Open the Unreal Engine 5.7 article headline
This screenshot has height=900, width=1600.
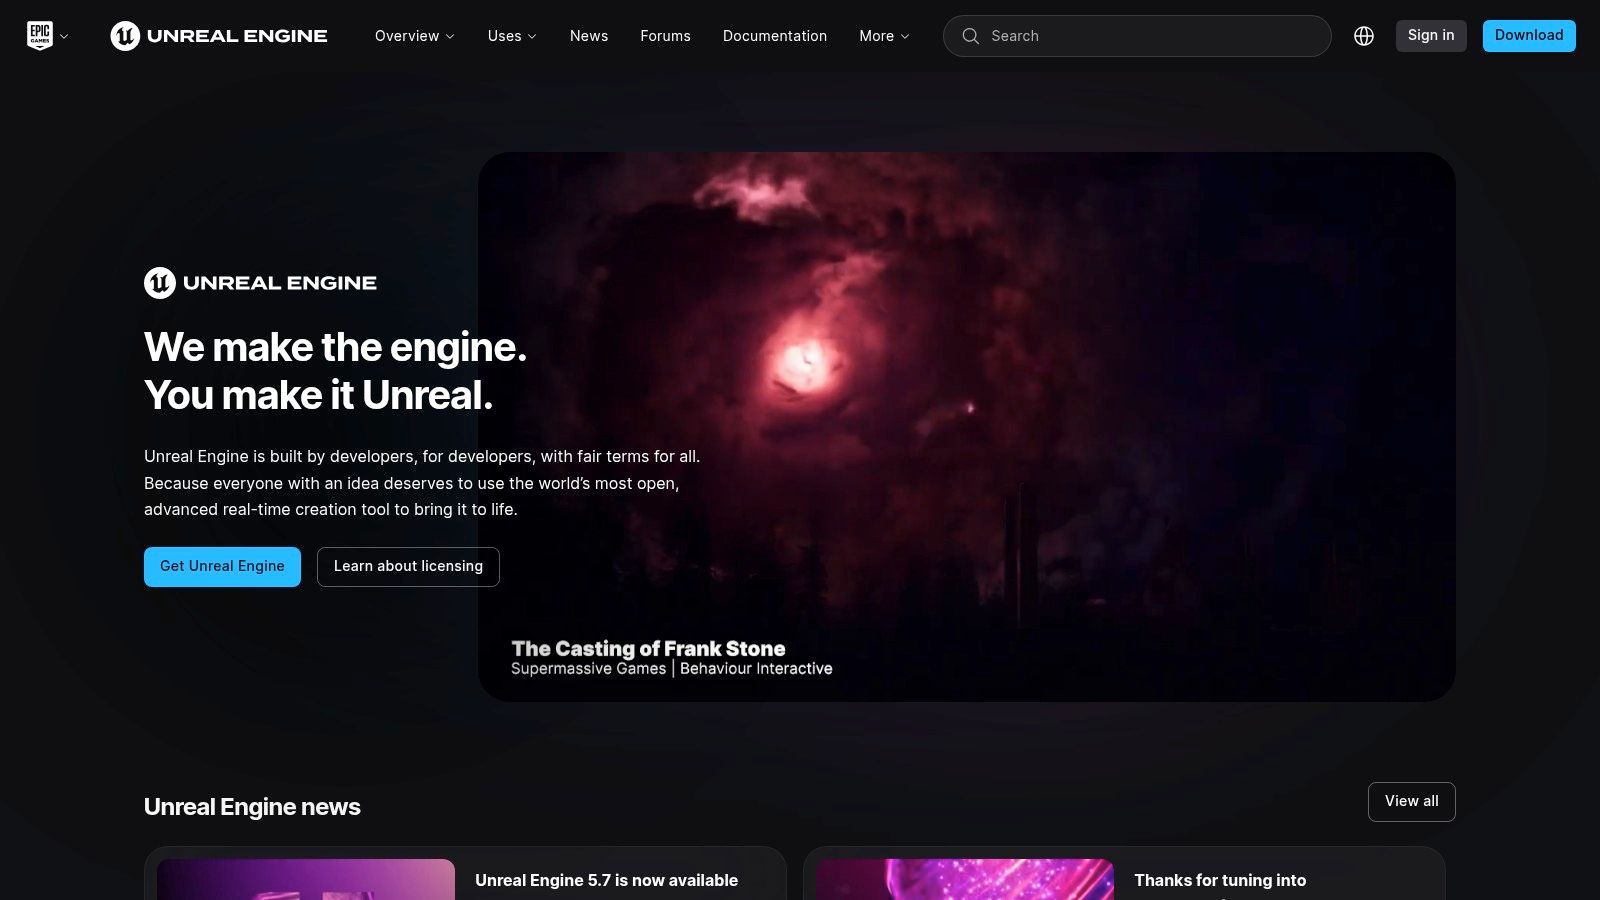click(607, 880)
